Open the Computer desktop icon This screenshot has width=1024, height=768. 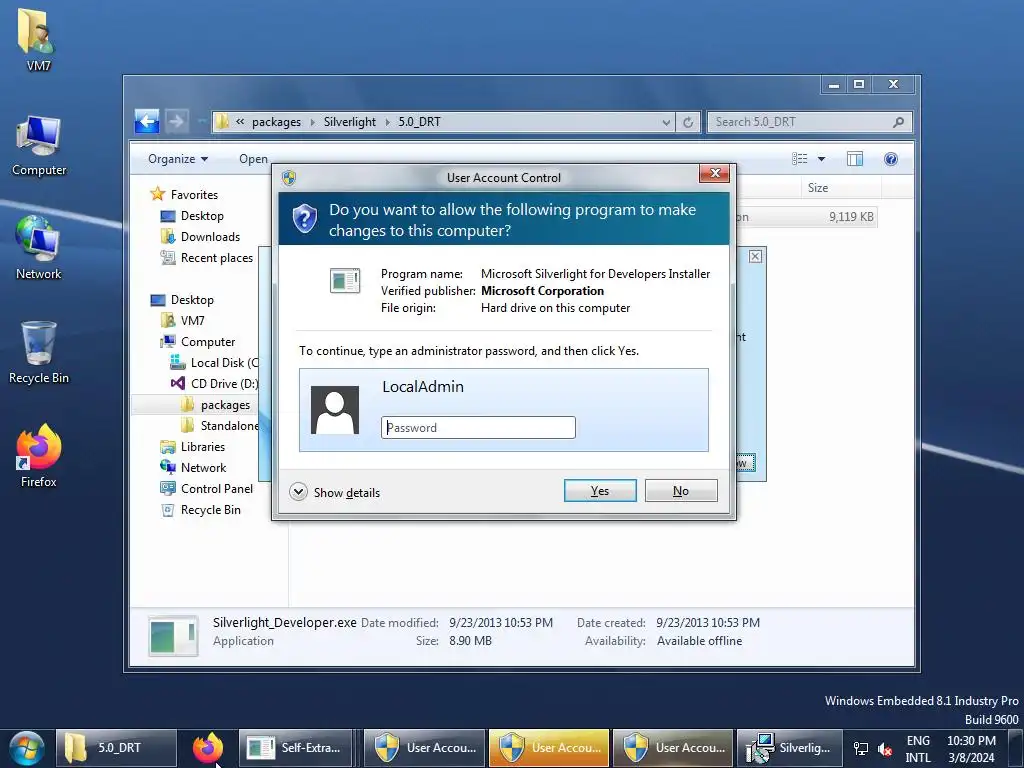pyautogui.click(x=39, y=145)
